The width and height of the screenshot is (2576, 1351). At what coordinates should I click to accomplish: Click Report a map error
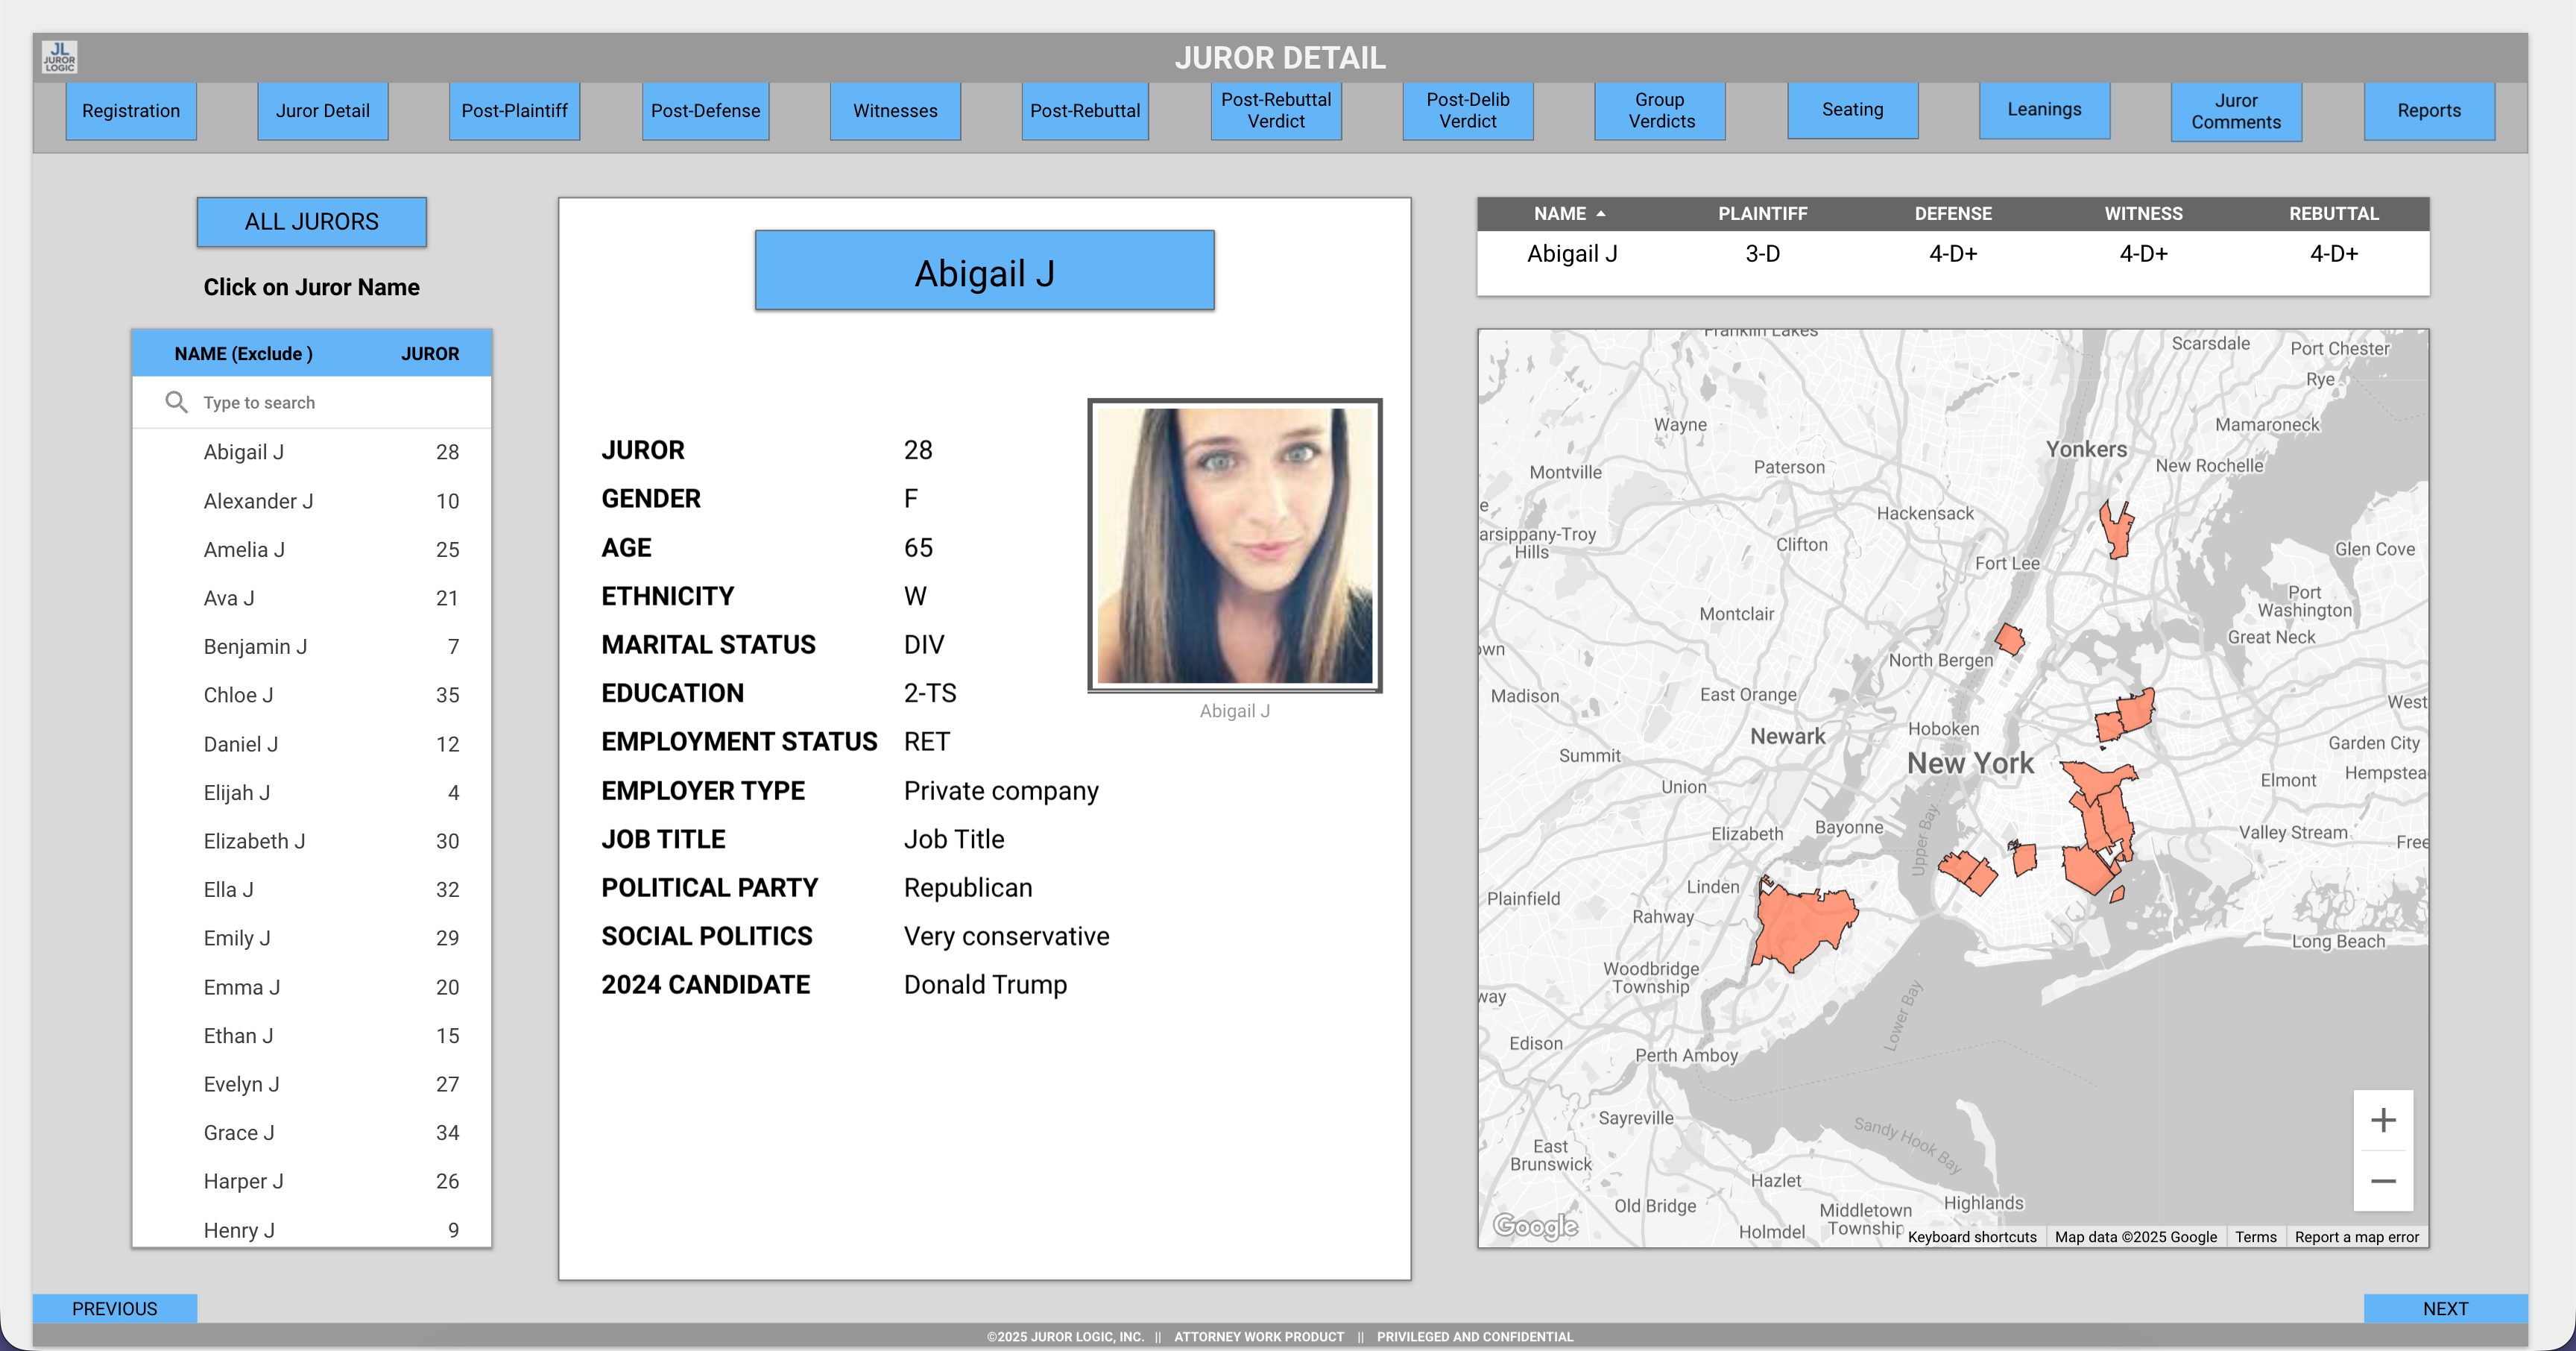point(2357,1237)
